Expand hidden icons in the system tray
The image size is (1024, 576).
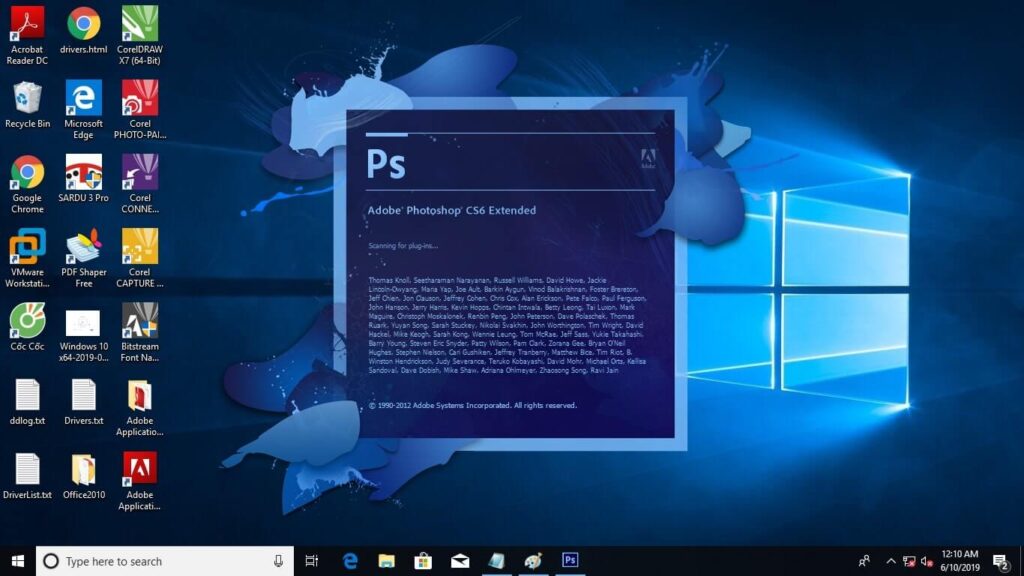pyautogui.click(x=891, y=560)
